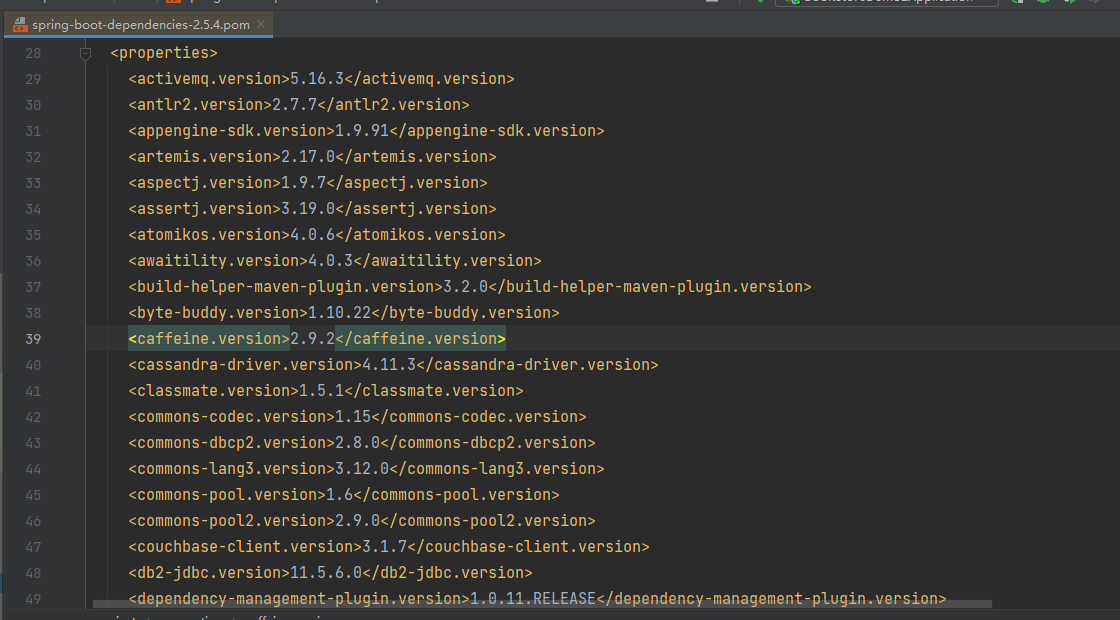Click the antlr2.version value 2.7.7
The height and width of the screenshot is (620, 1120).
coord(294,105)
